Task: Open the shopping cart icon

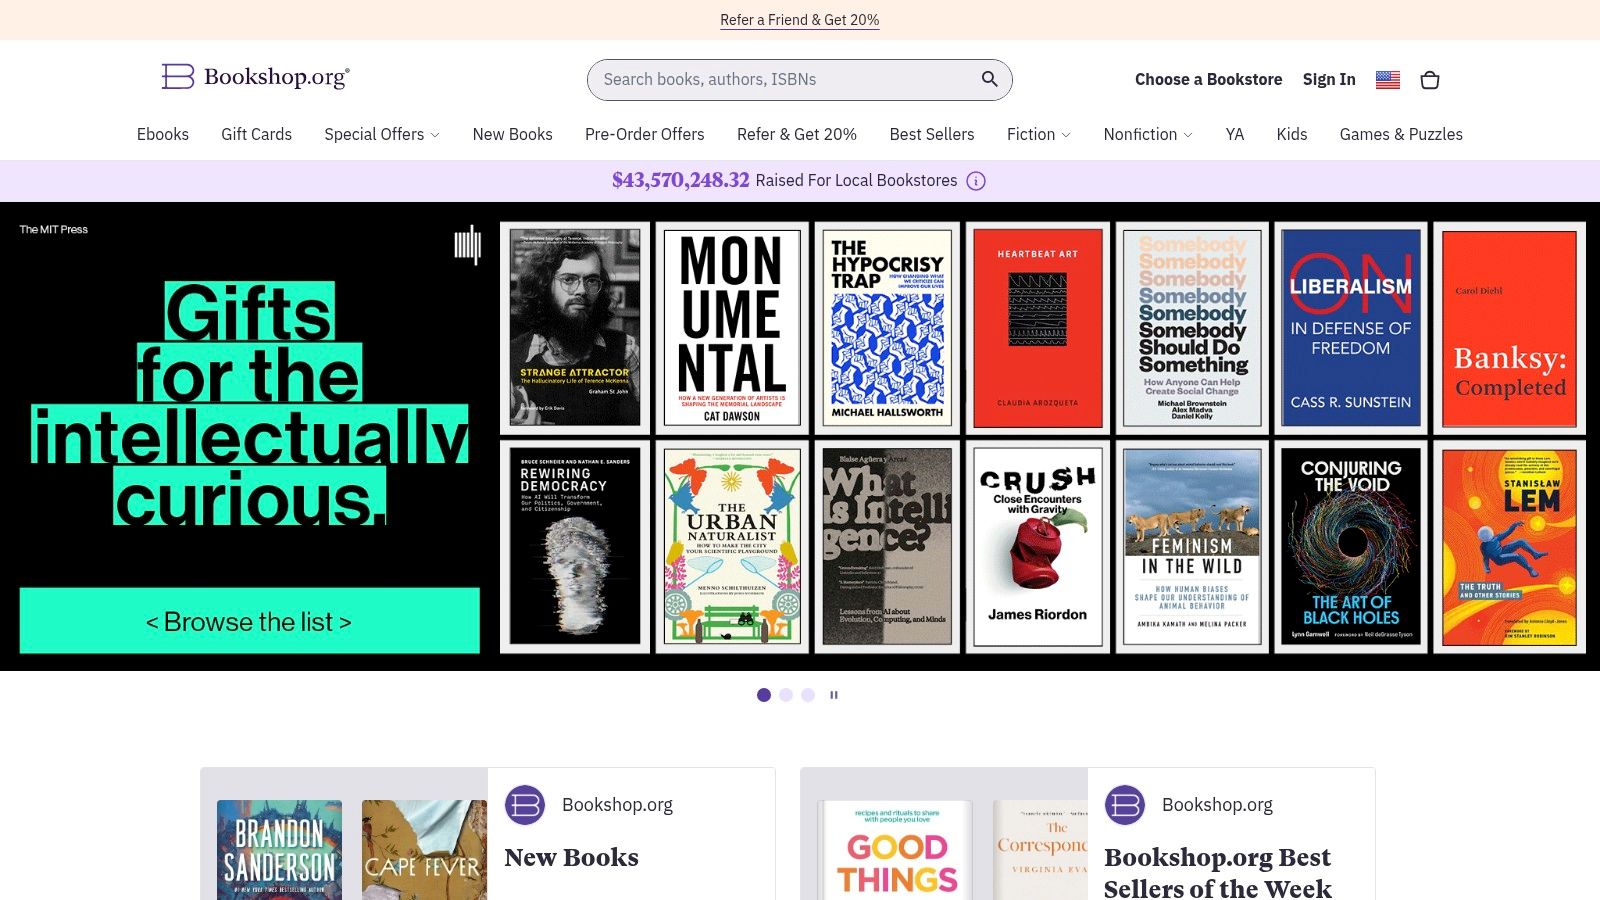Action: [x=1430, y=80]
